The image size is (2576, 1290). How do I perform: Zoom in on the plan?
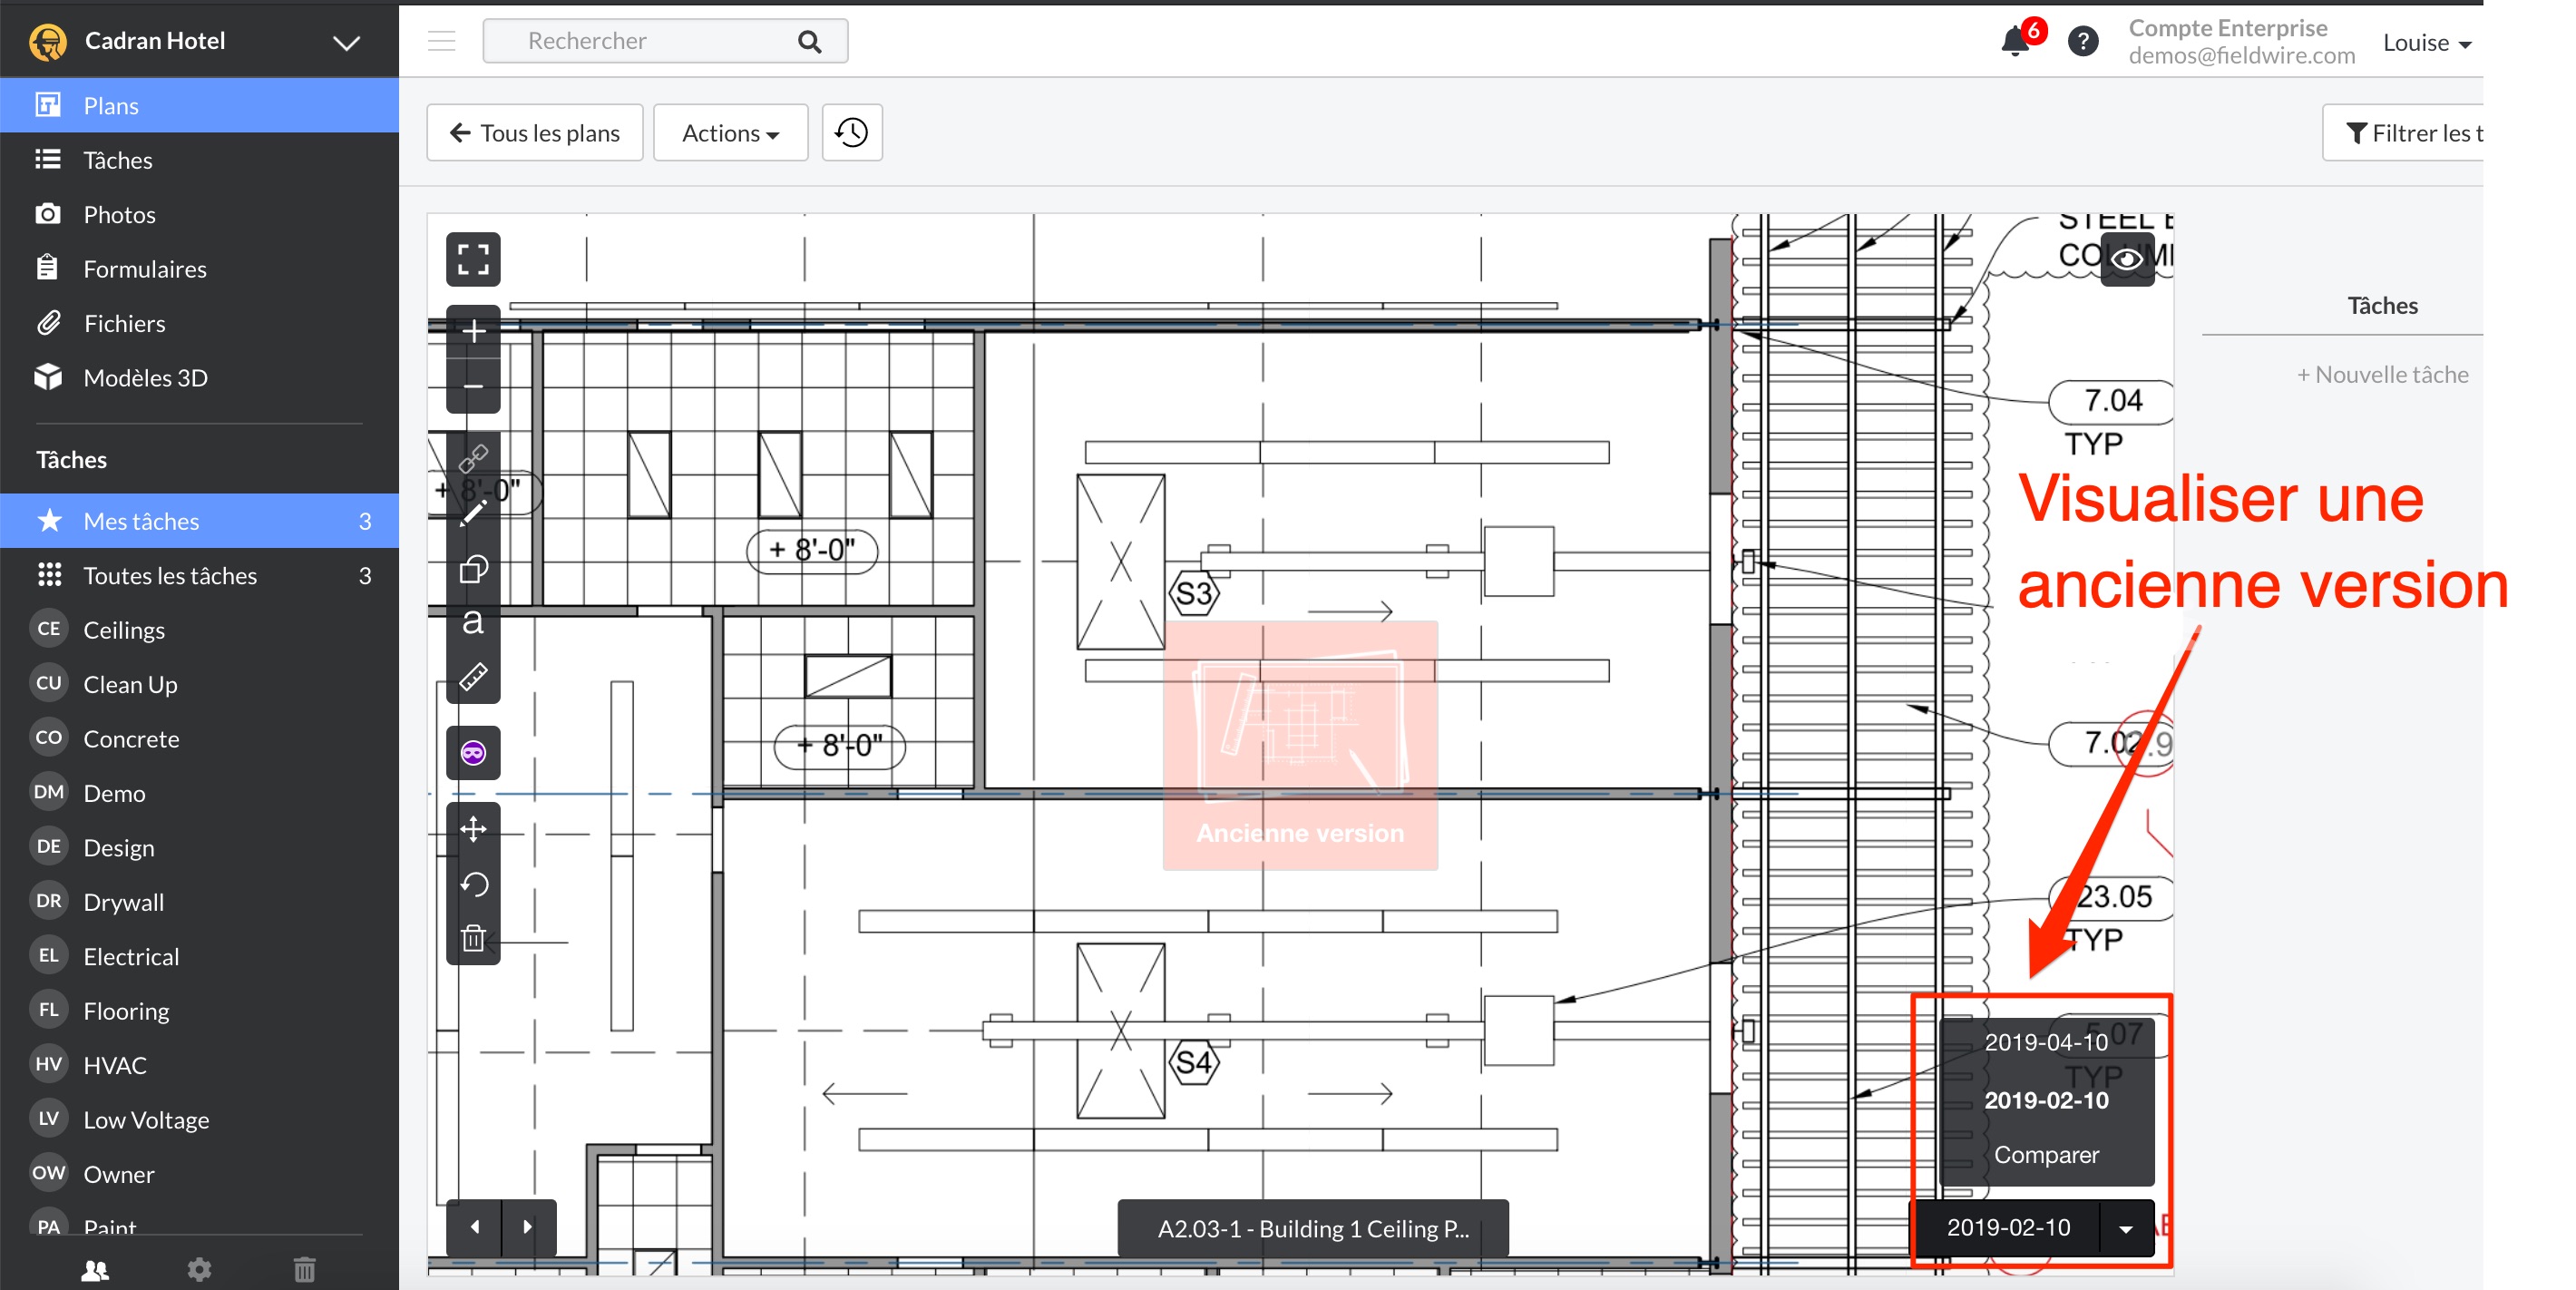(473, 331)
